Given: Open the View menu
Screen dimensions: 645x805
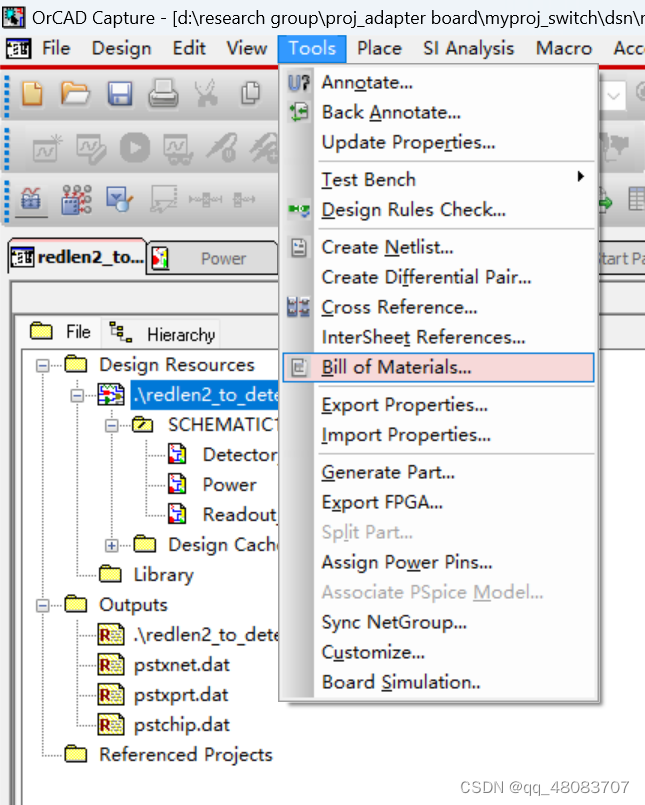Looking at the screenshot, I should coord(247,48).
